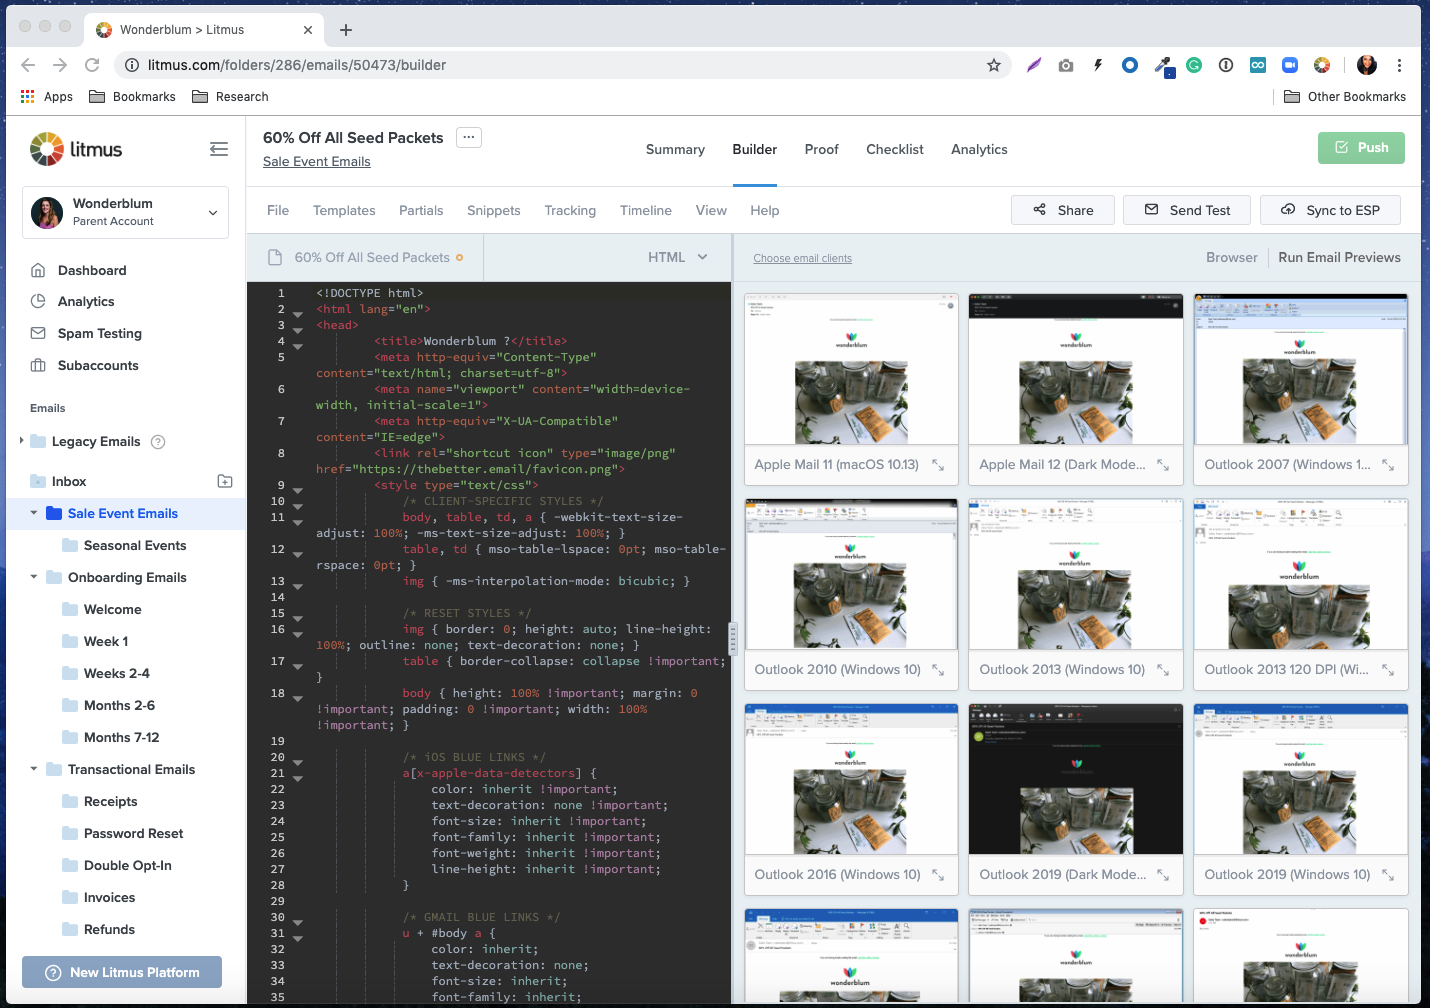
Task: Click the green Push button
Action: pyautogui.click(x=1361, y=147)
